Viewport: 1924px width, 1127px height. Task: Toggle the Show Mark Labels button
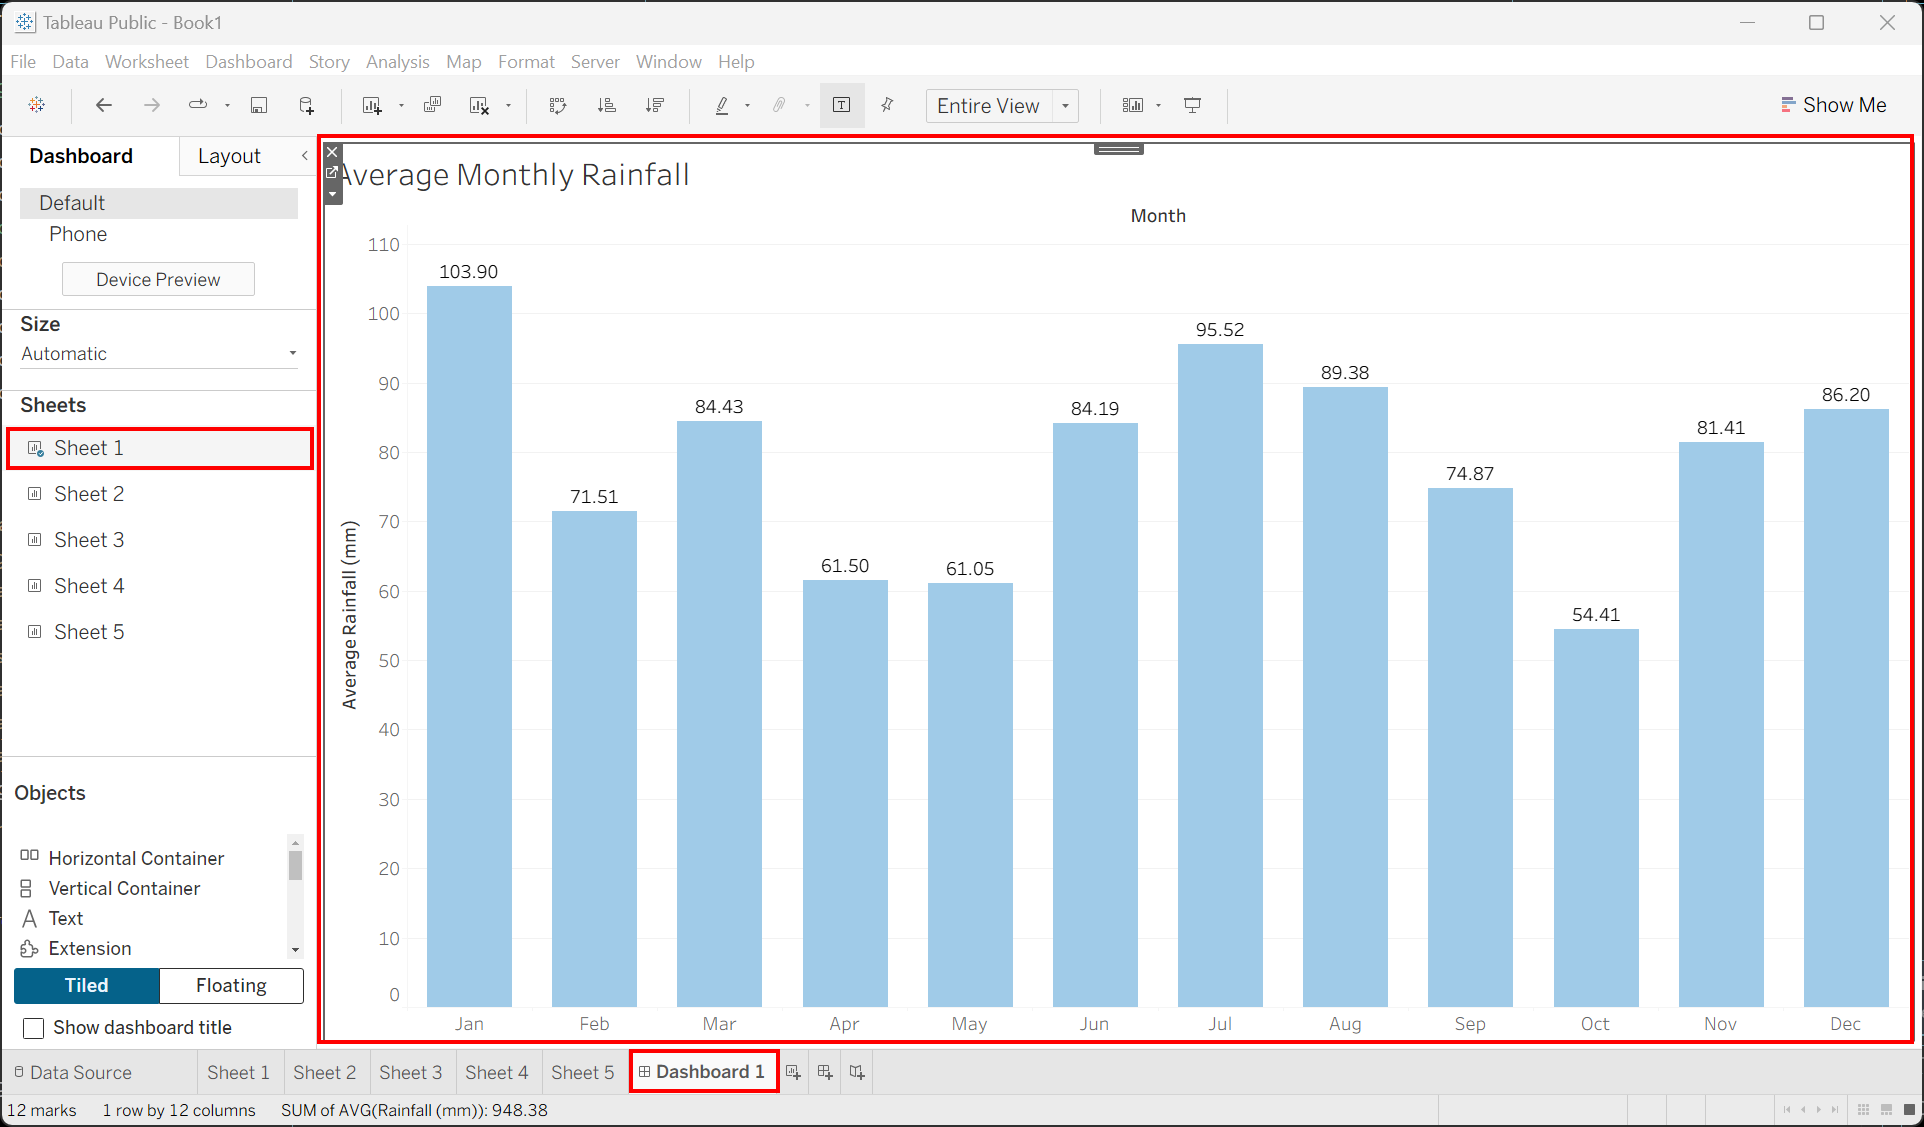click(x=842, y=105)
